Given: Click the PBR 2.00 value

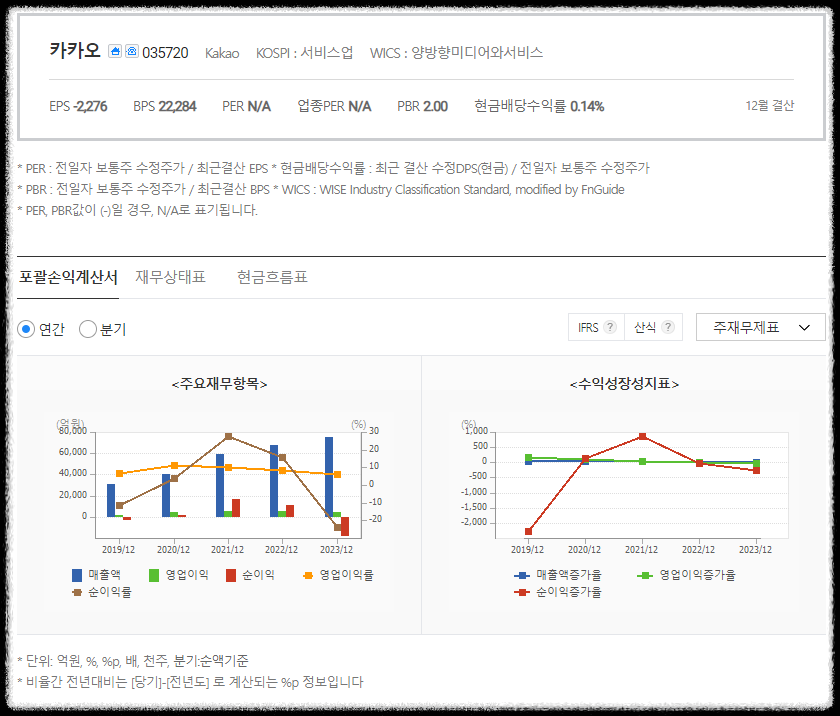Looking at the screenshot, I should [422, 106].
